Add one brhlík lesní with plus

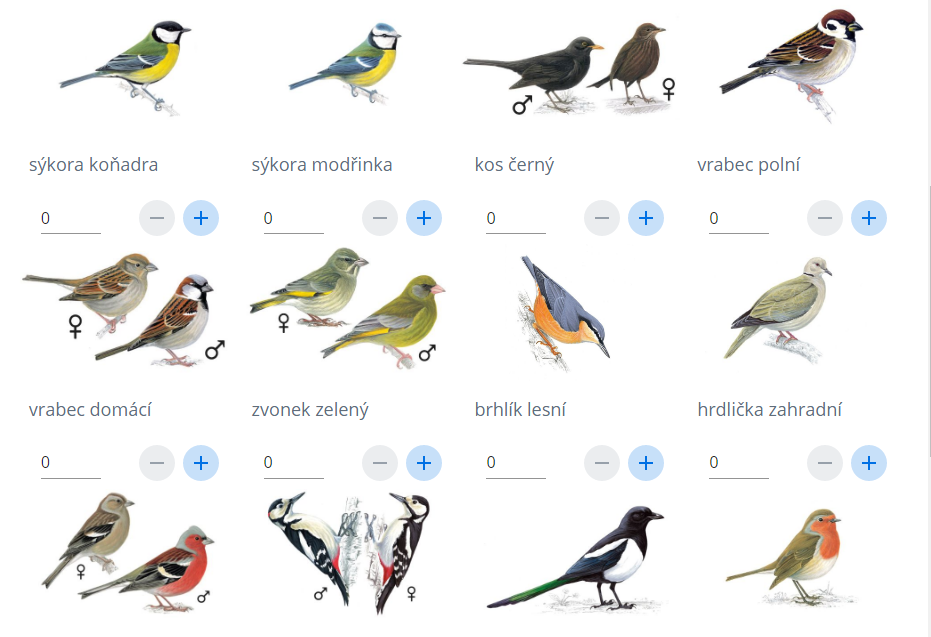point(646,462)
